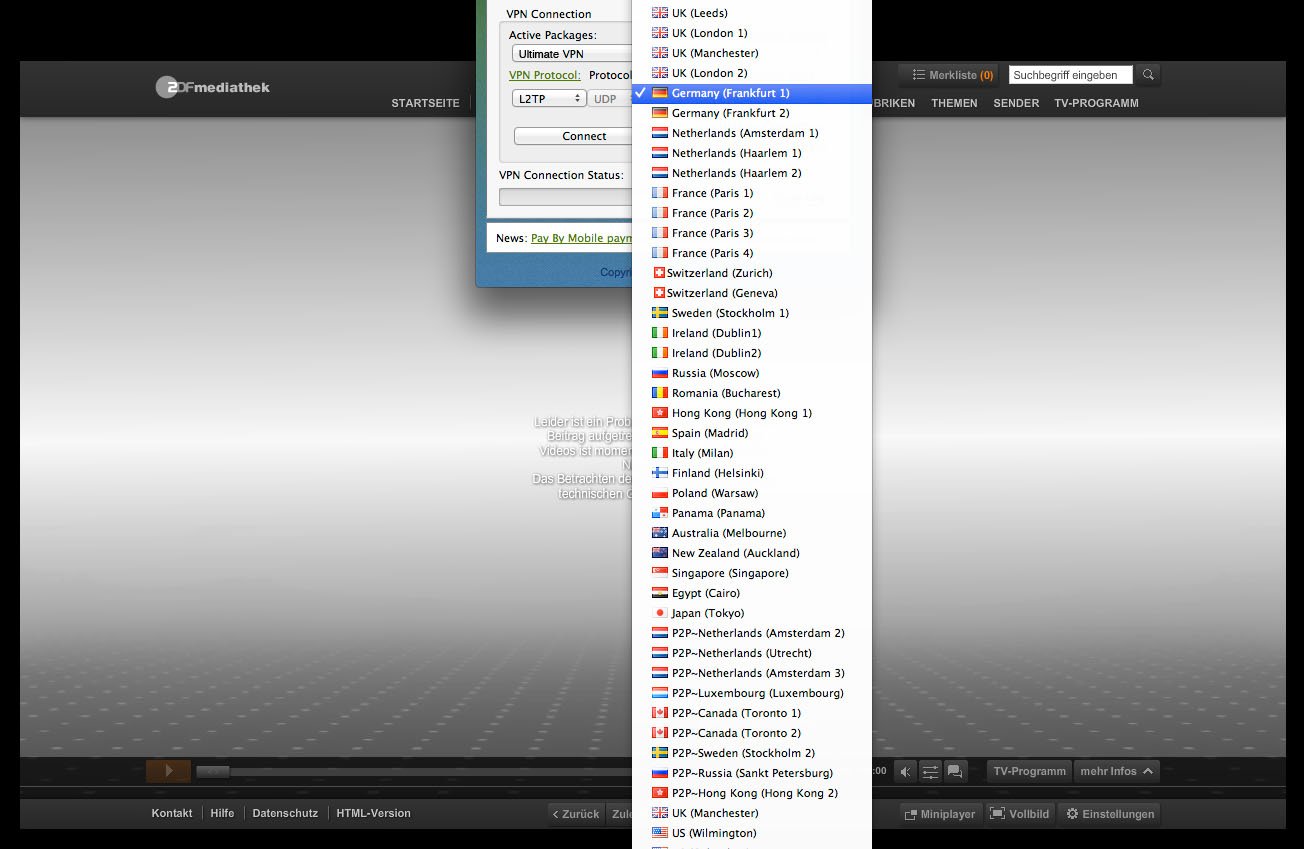Select Ireland (Dublin1)
1304x849 pixels.
point(752,333)
